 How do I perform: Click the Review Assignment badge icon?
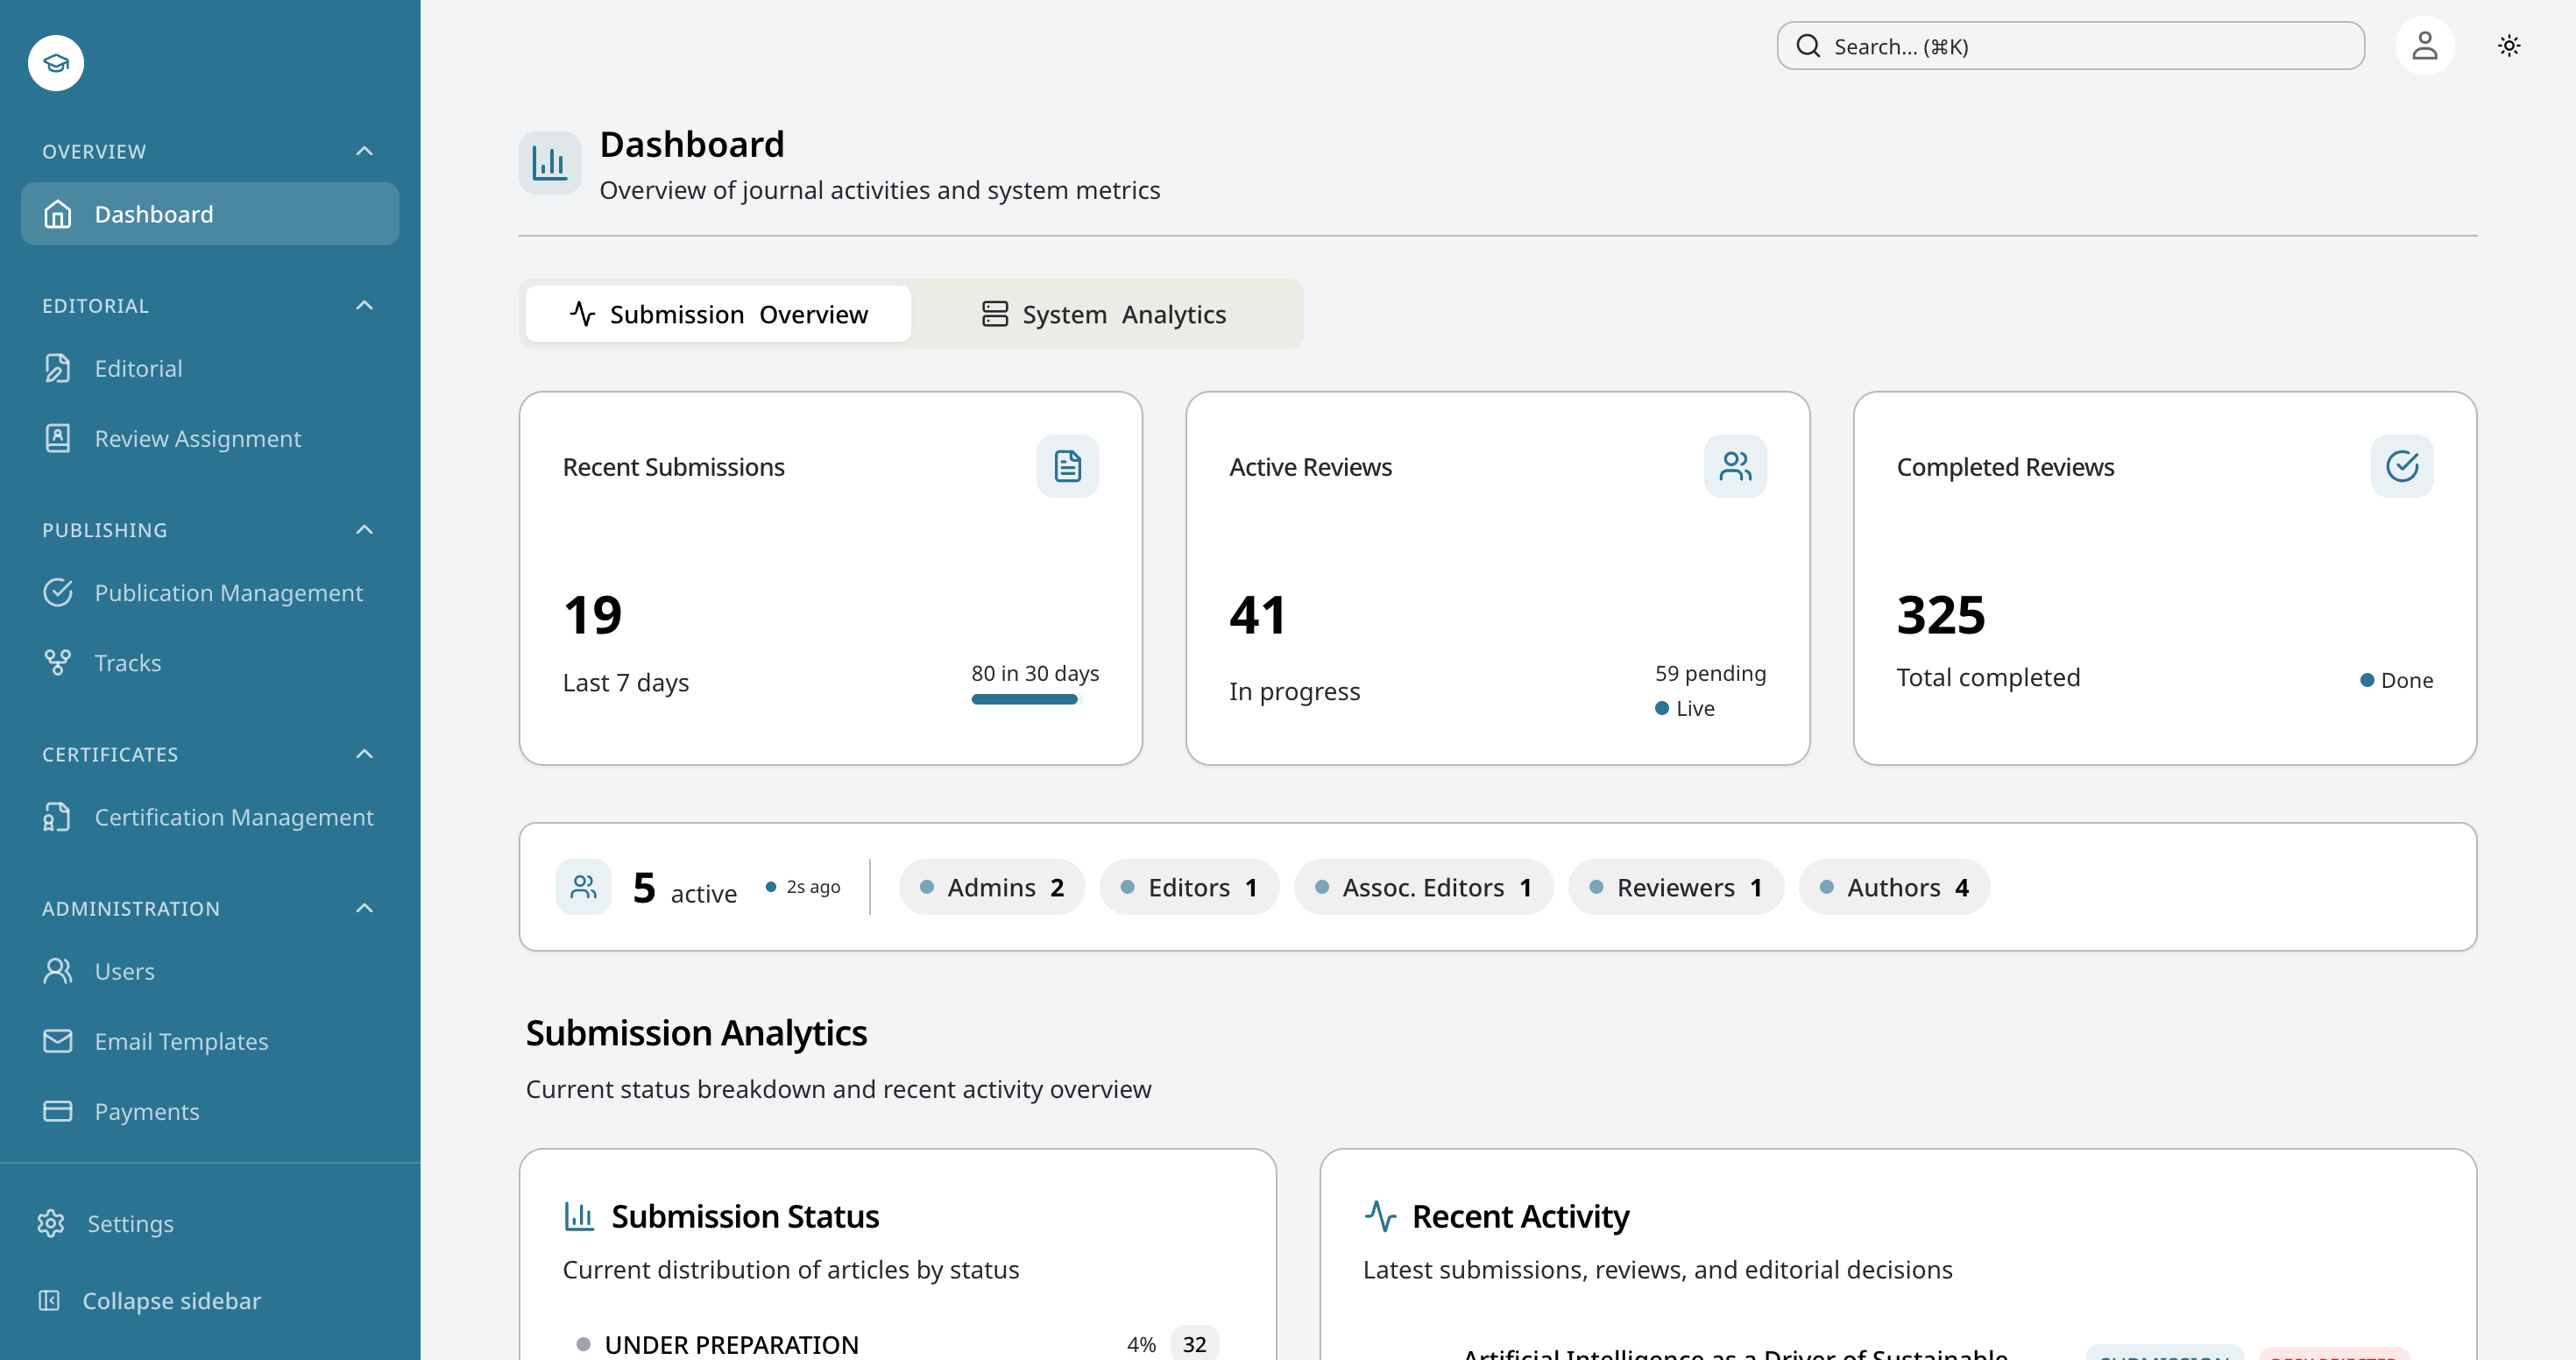[58, 438]
